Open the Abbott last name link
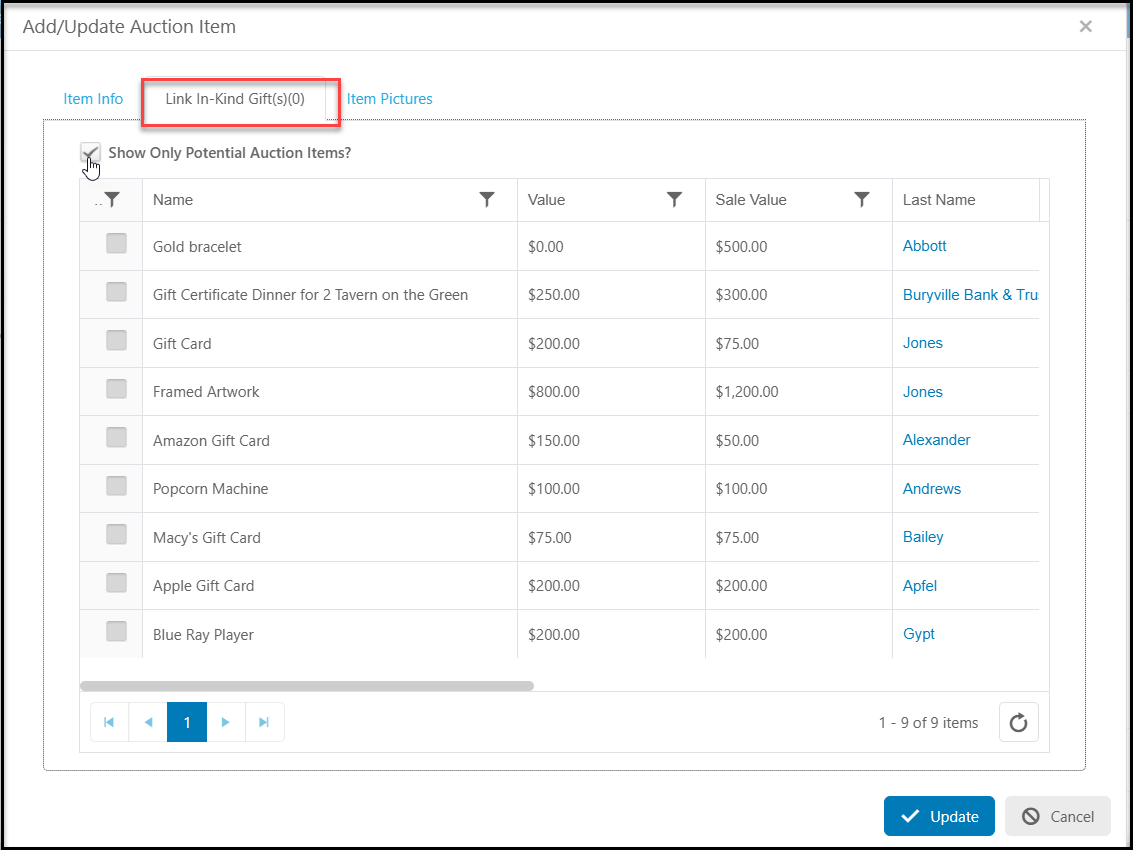The height and width of the screenshot is (850, 1133). (x=924, y=246)
